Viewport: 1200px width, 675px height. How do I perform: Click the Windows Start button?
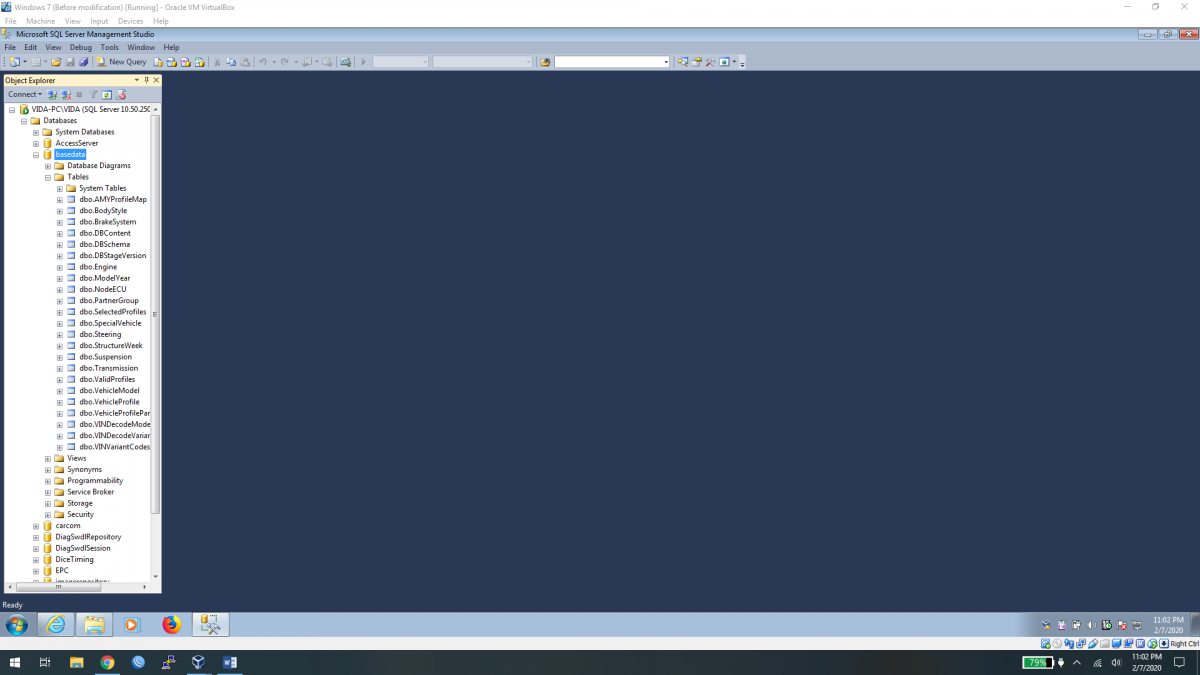pos(14,662)
